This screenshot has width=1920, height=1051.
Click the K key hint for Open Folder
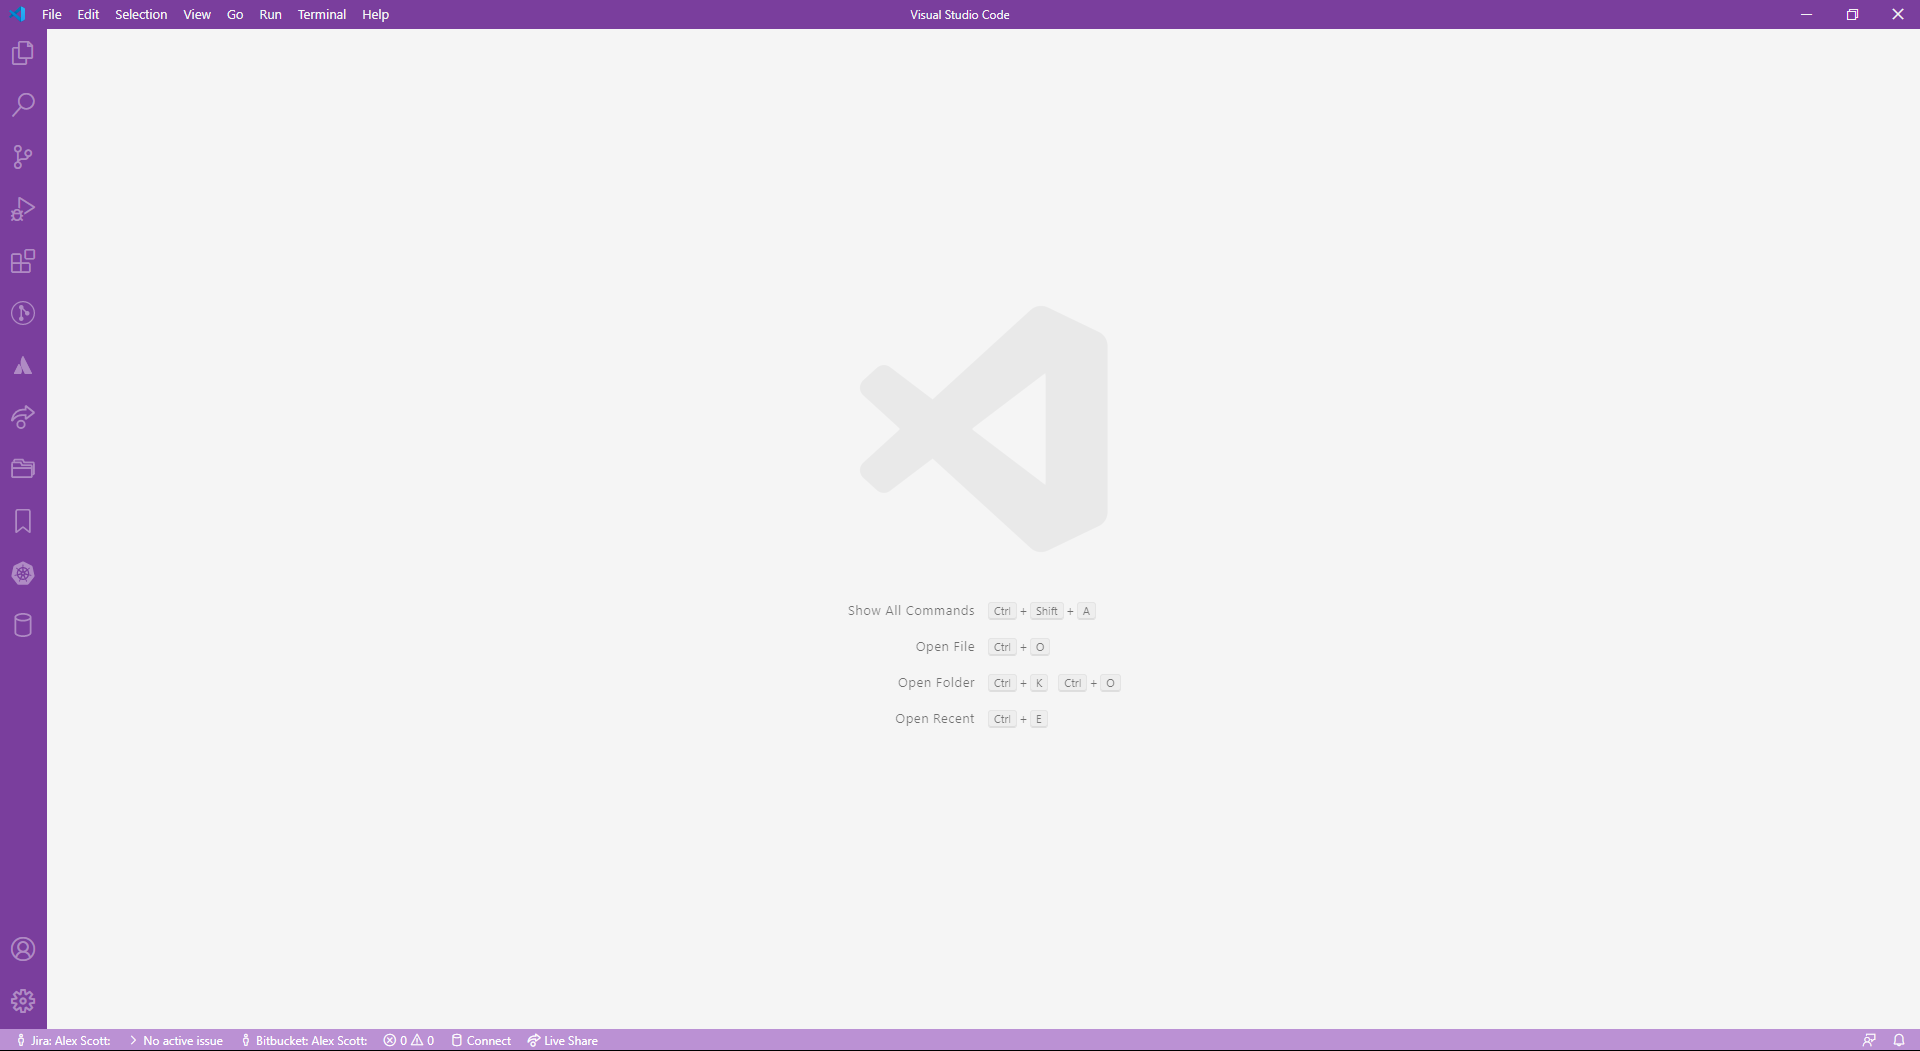[1039, 683]
